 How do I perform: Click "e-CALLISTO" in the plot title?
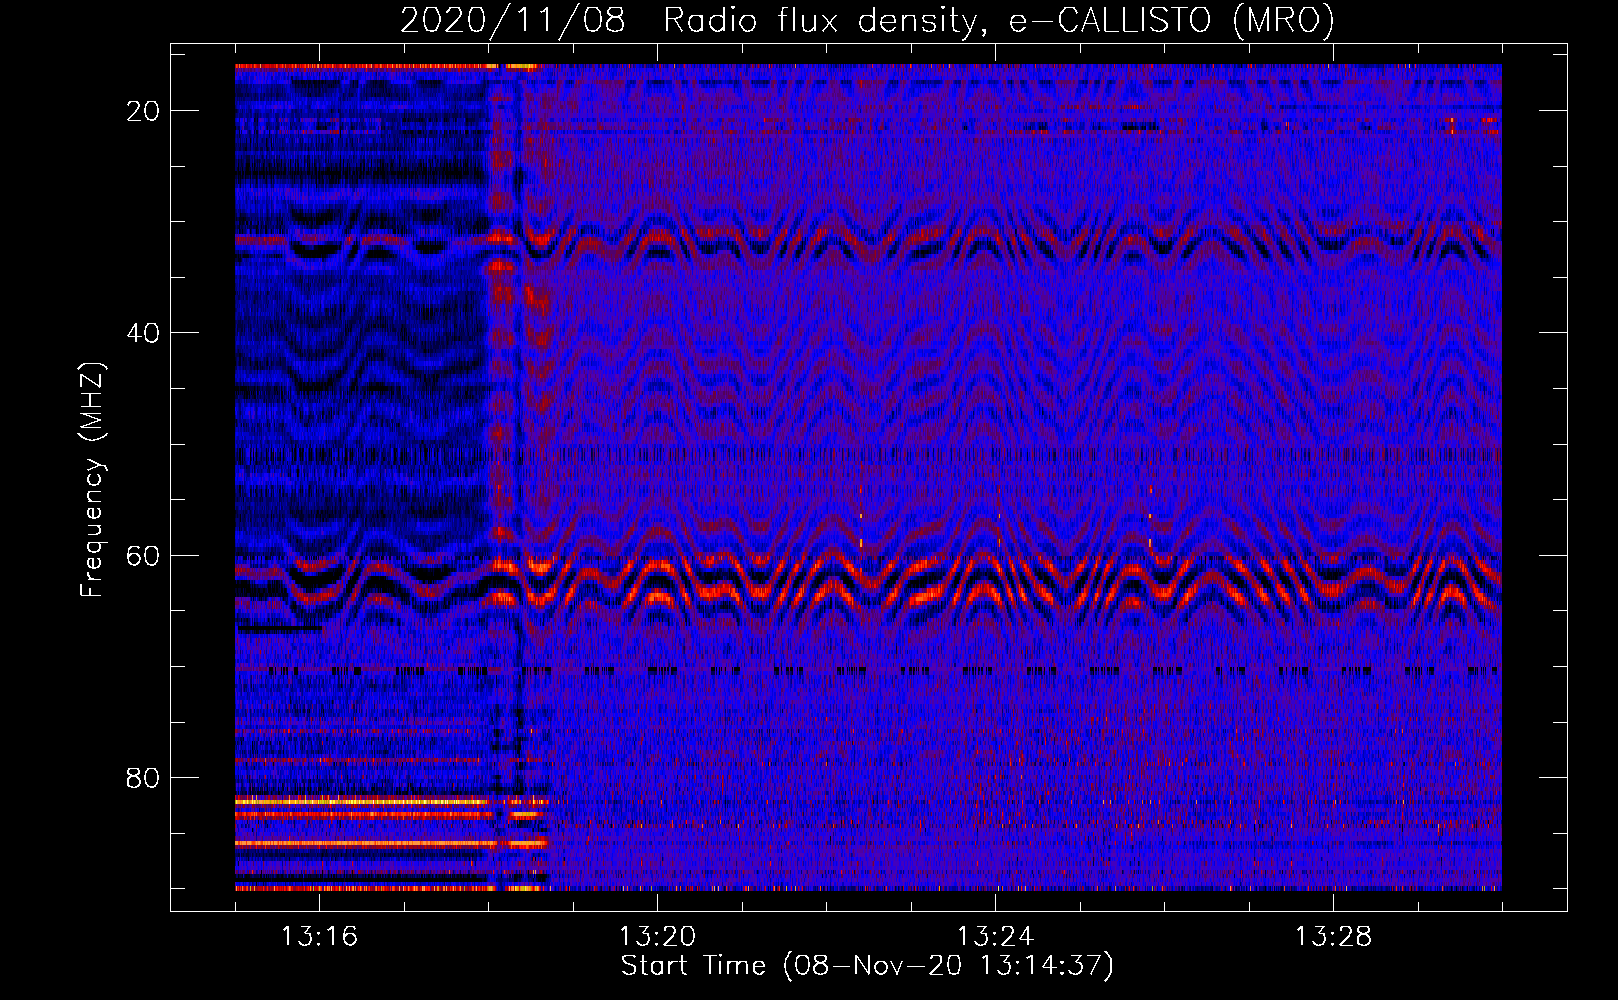pos(1110,21)
